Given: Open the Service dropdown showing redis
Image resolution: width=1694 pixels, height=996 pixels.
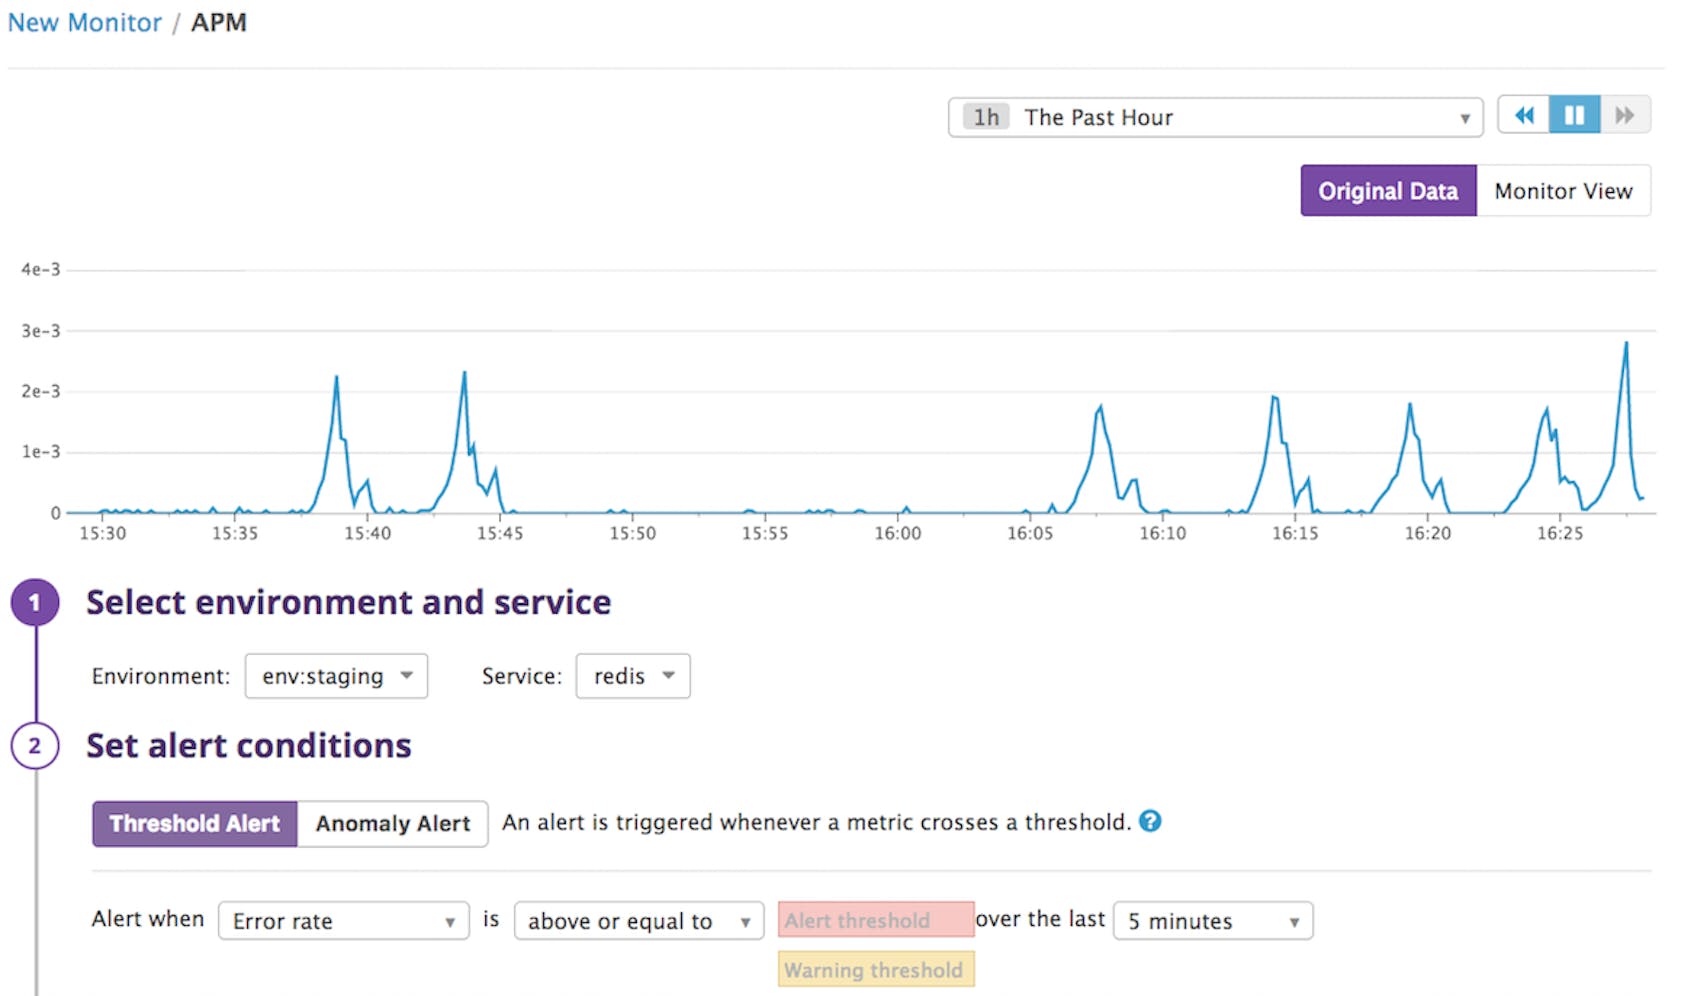Looking at the screenshot, I should [632, 676].
